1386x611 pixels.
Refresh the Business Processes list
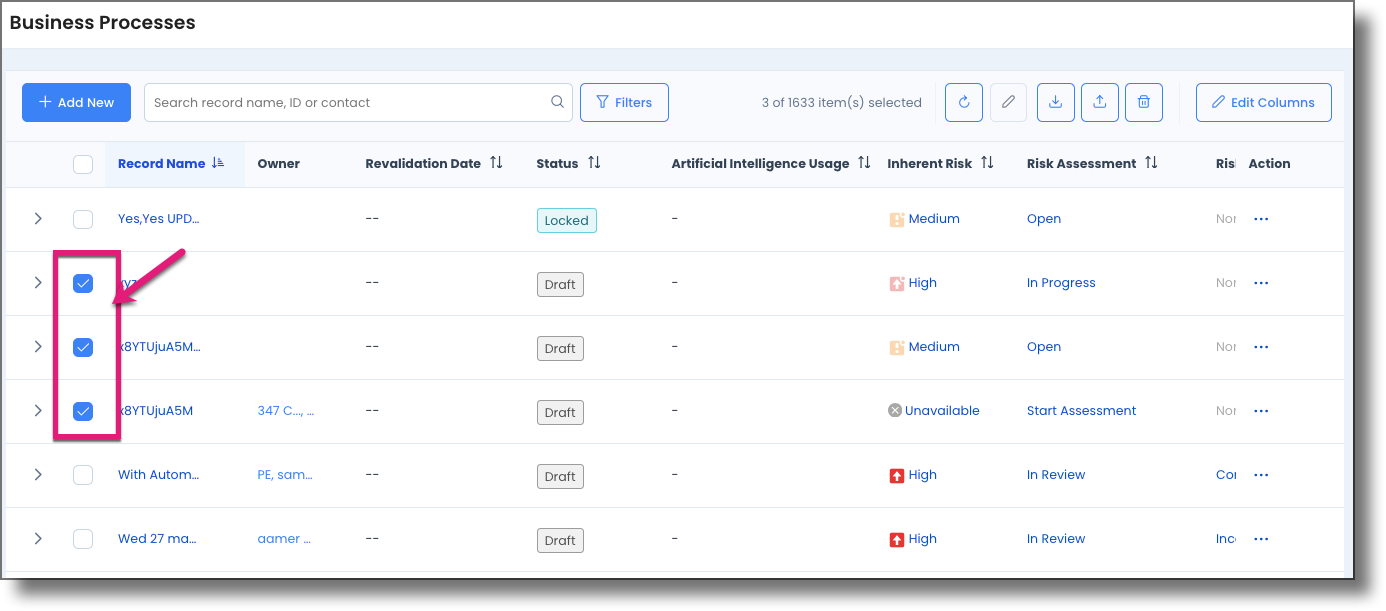(963, 101)
